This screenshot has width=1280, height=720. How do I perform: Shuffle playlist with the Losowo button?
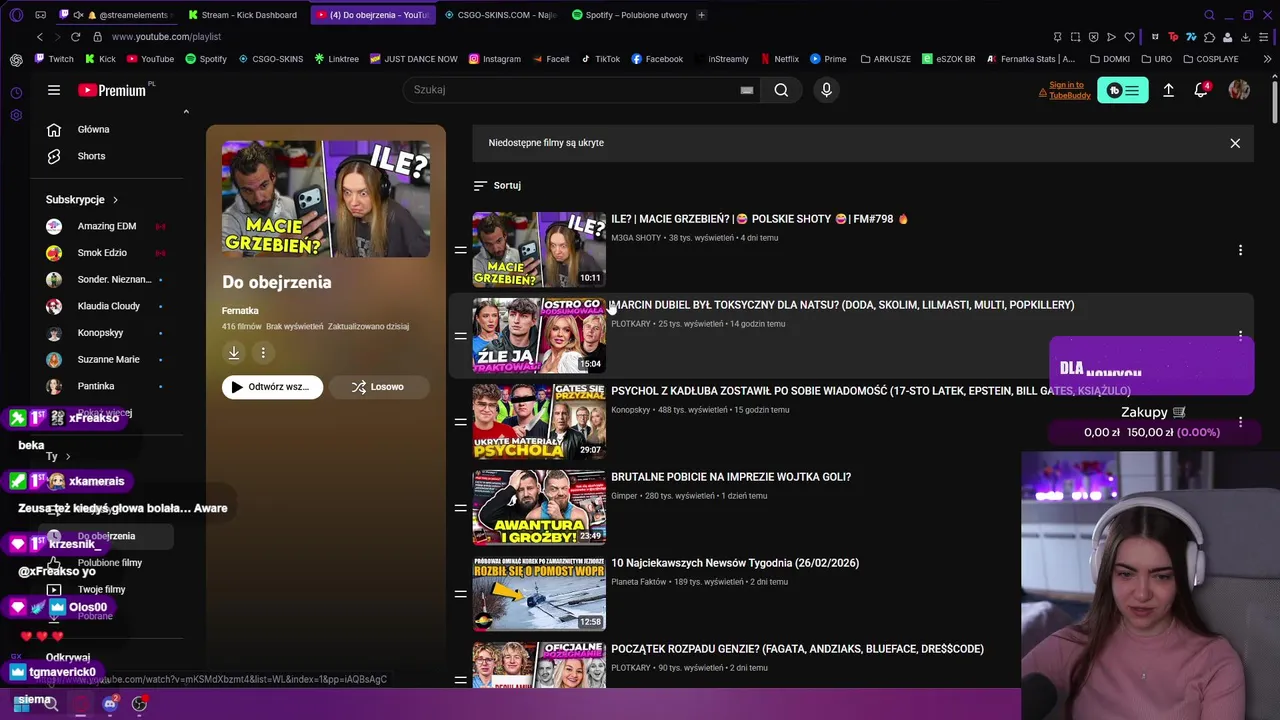[x=378, y=387]
